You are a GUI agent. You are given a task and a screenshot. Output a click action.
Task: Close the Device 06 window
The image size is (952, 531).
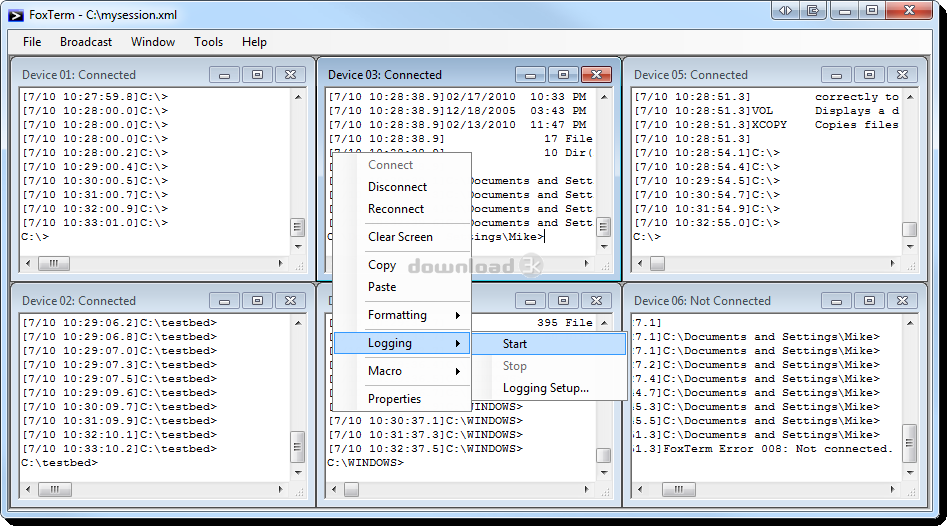pos(902,300)
